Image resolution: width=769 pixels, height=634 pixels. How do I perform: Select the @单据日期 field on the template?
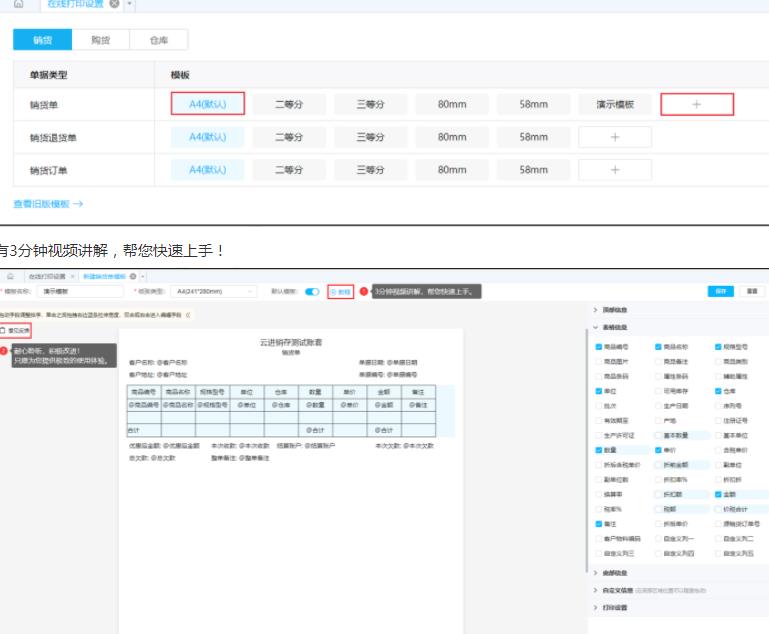click(x=402, y=362)
